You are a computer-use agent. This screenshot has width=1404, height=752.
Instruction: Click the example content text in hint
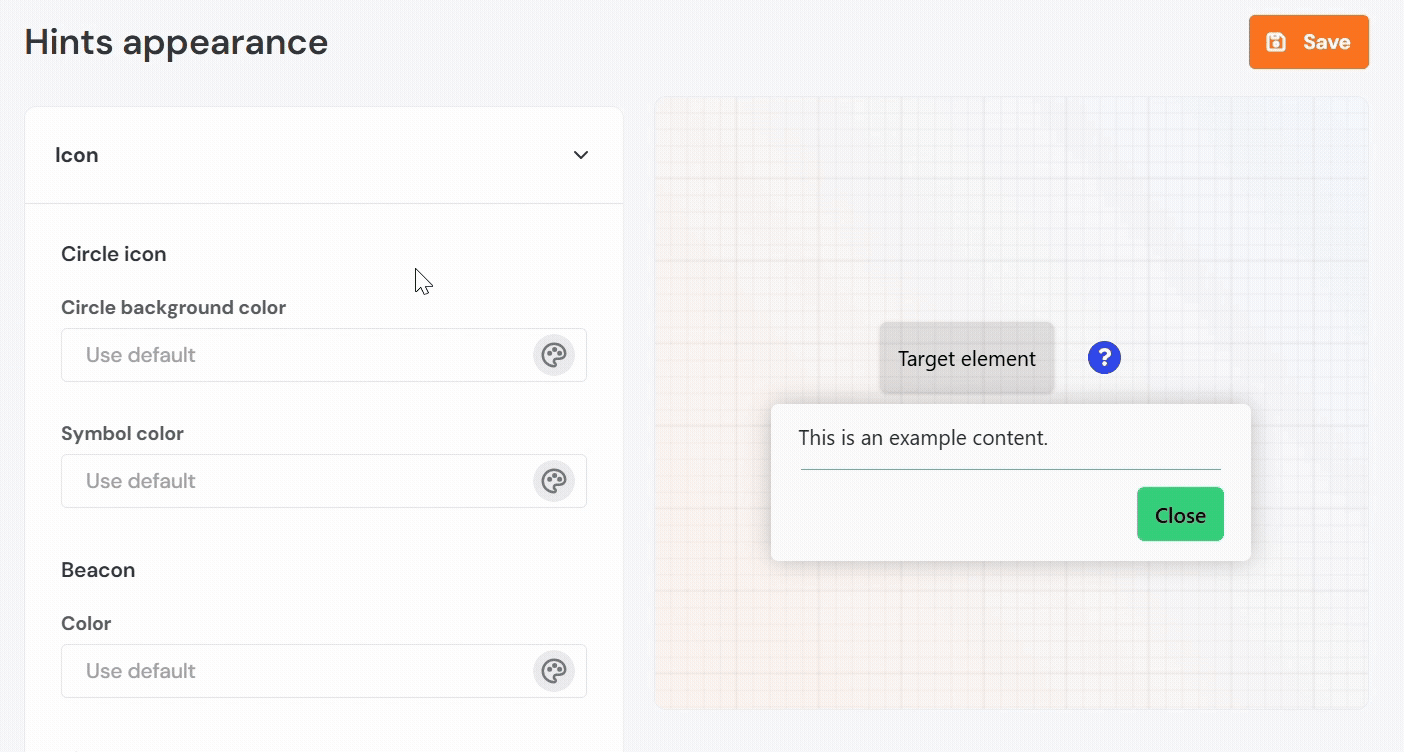pyautogui.click(x=923, y=438)
